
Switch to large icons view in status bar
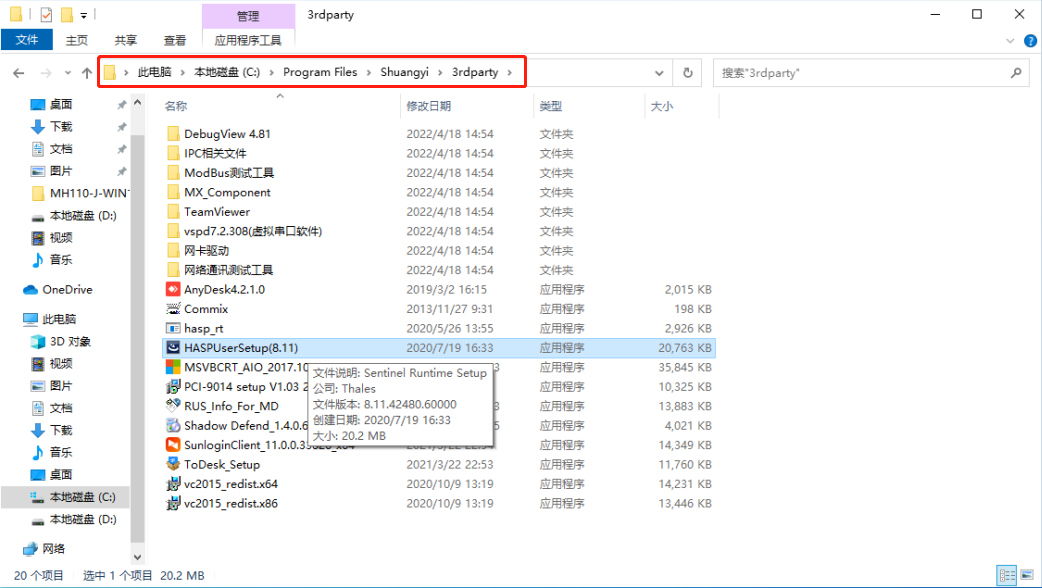tap(1025, 576)
